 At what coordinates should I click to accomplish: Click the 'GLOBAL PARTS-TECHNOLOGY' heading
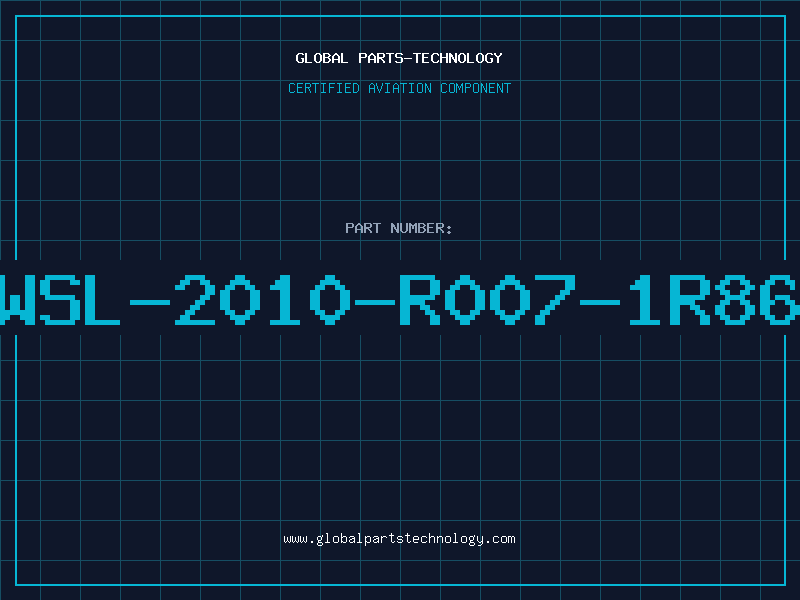tap(399, 58)
